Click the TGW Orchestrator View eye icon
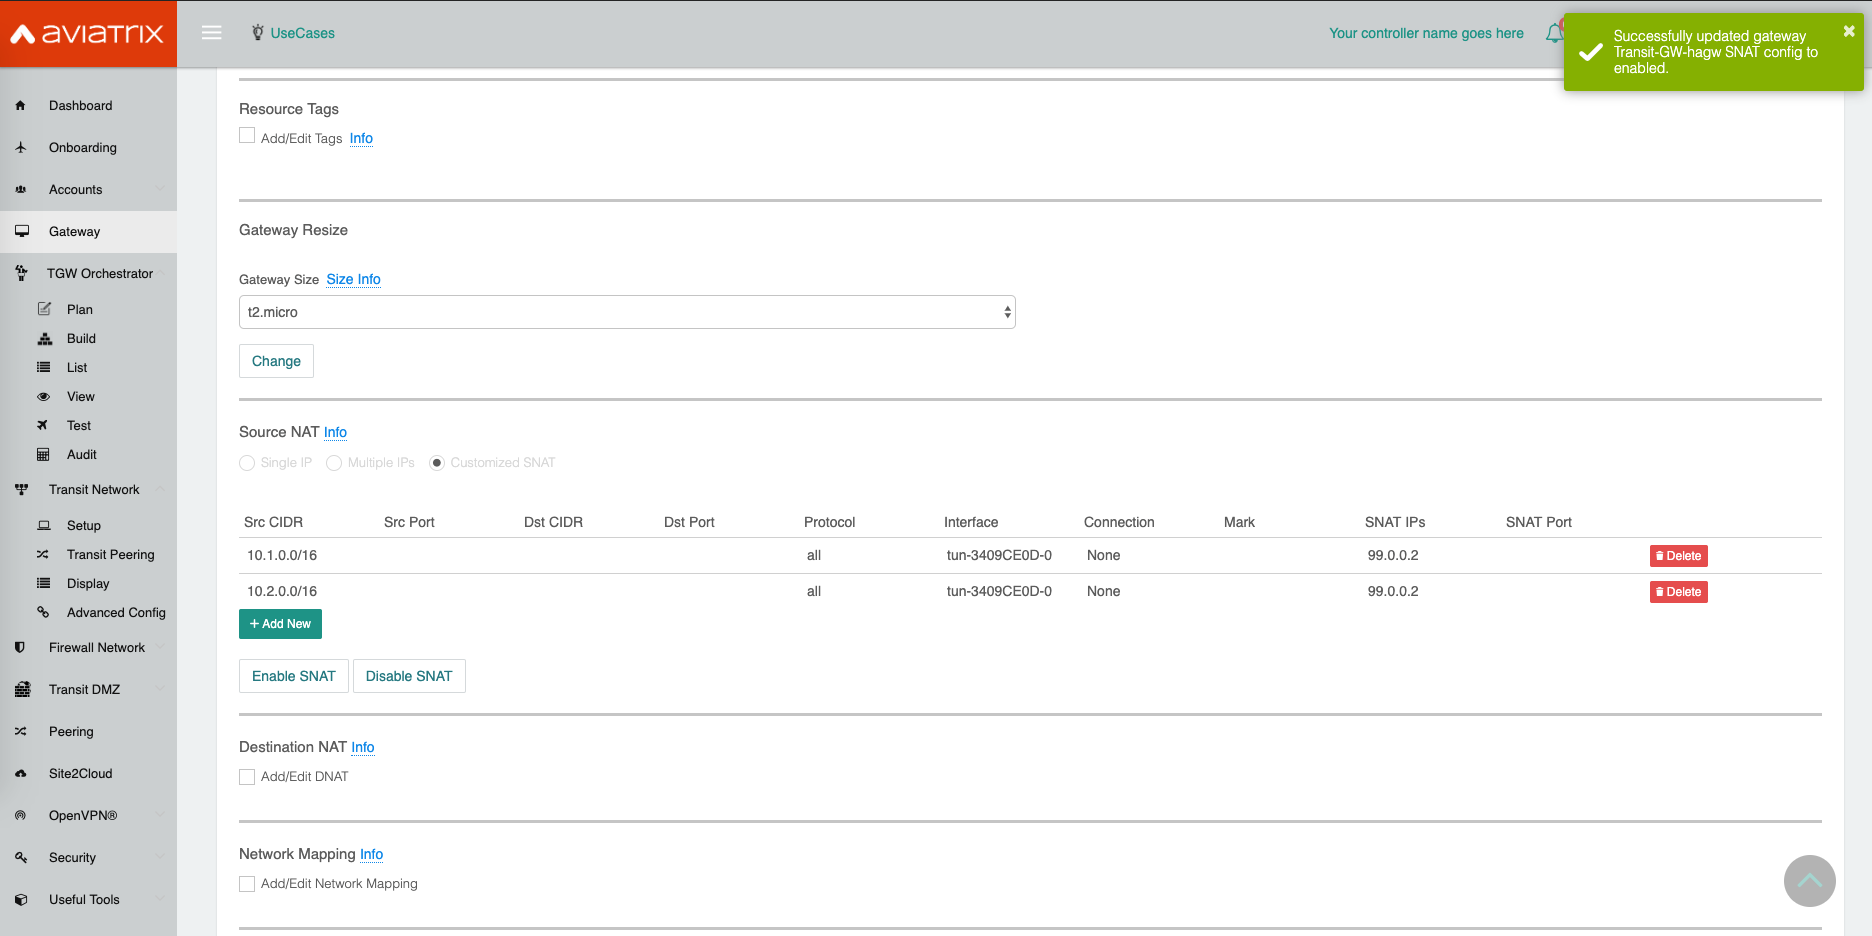 coord(43,397)
